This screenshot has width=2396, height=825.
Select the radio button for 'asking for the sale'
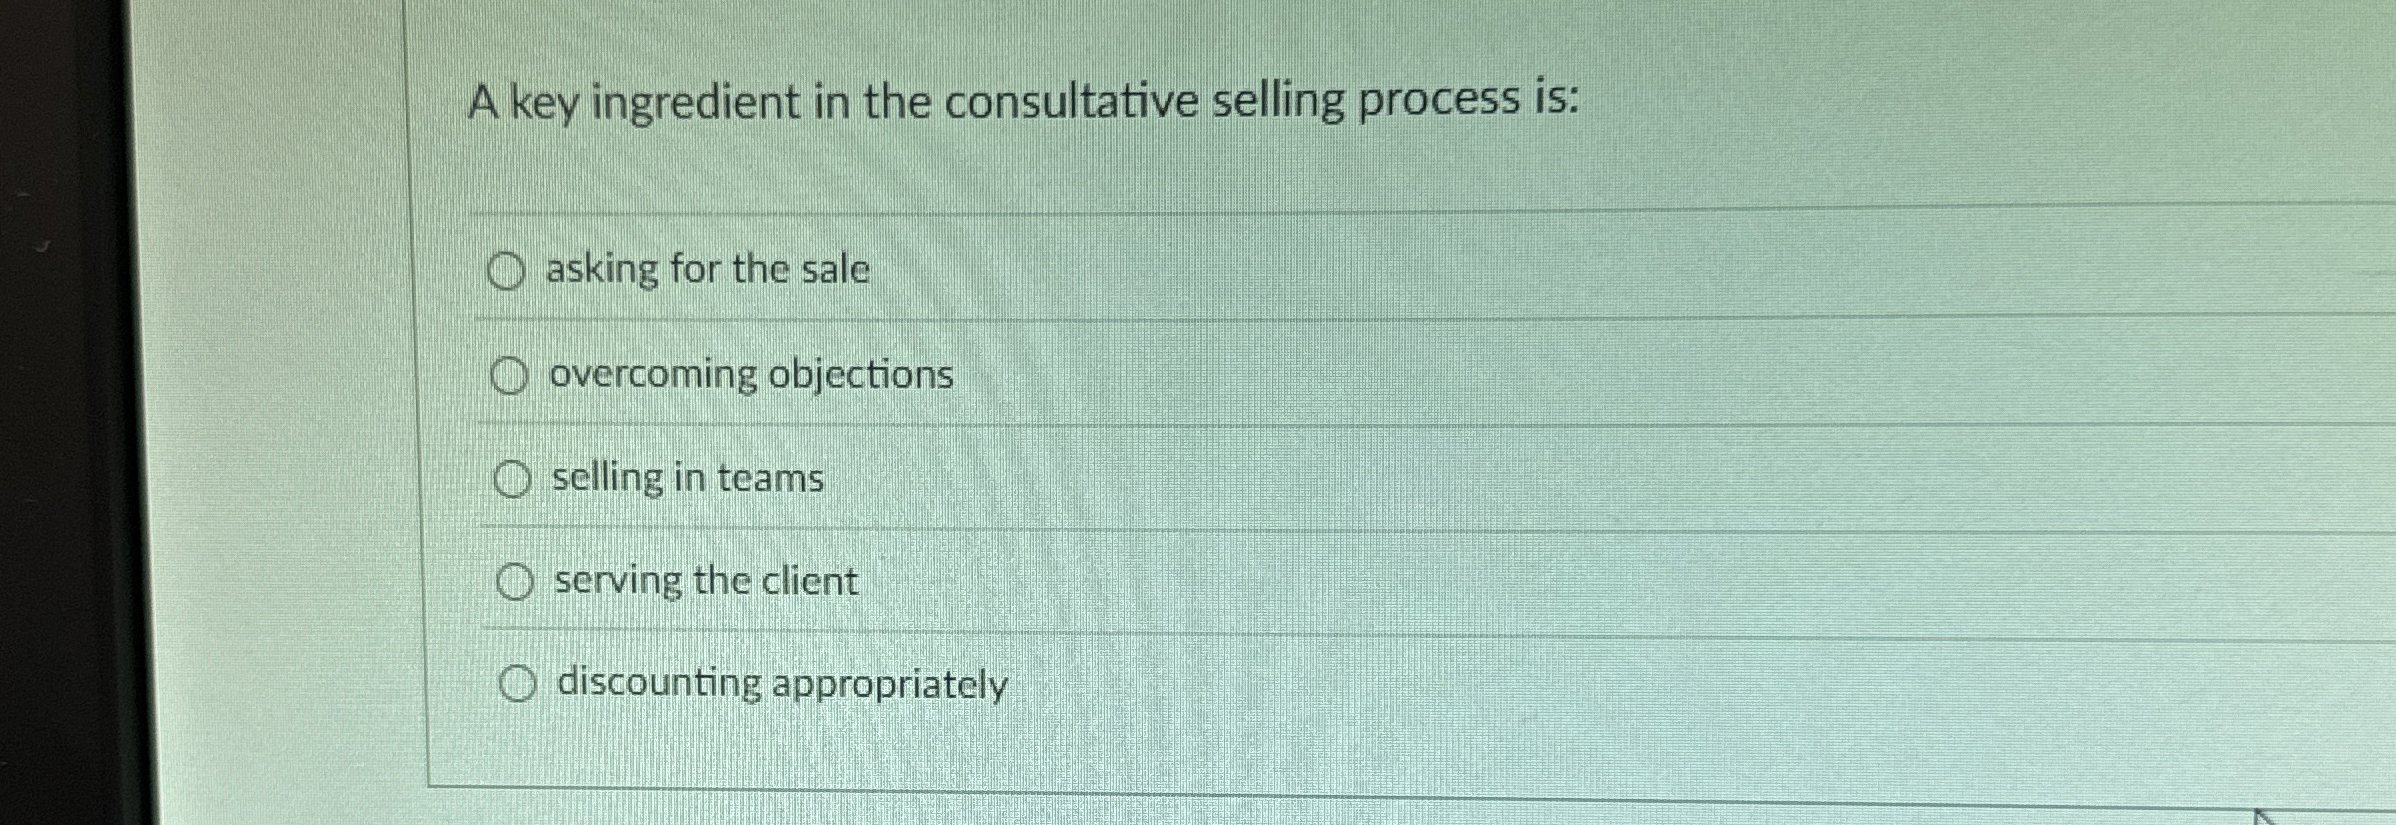[508, 269]
